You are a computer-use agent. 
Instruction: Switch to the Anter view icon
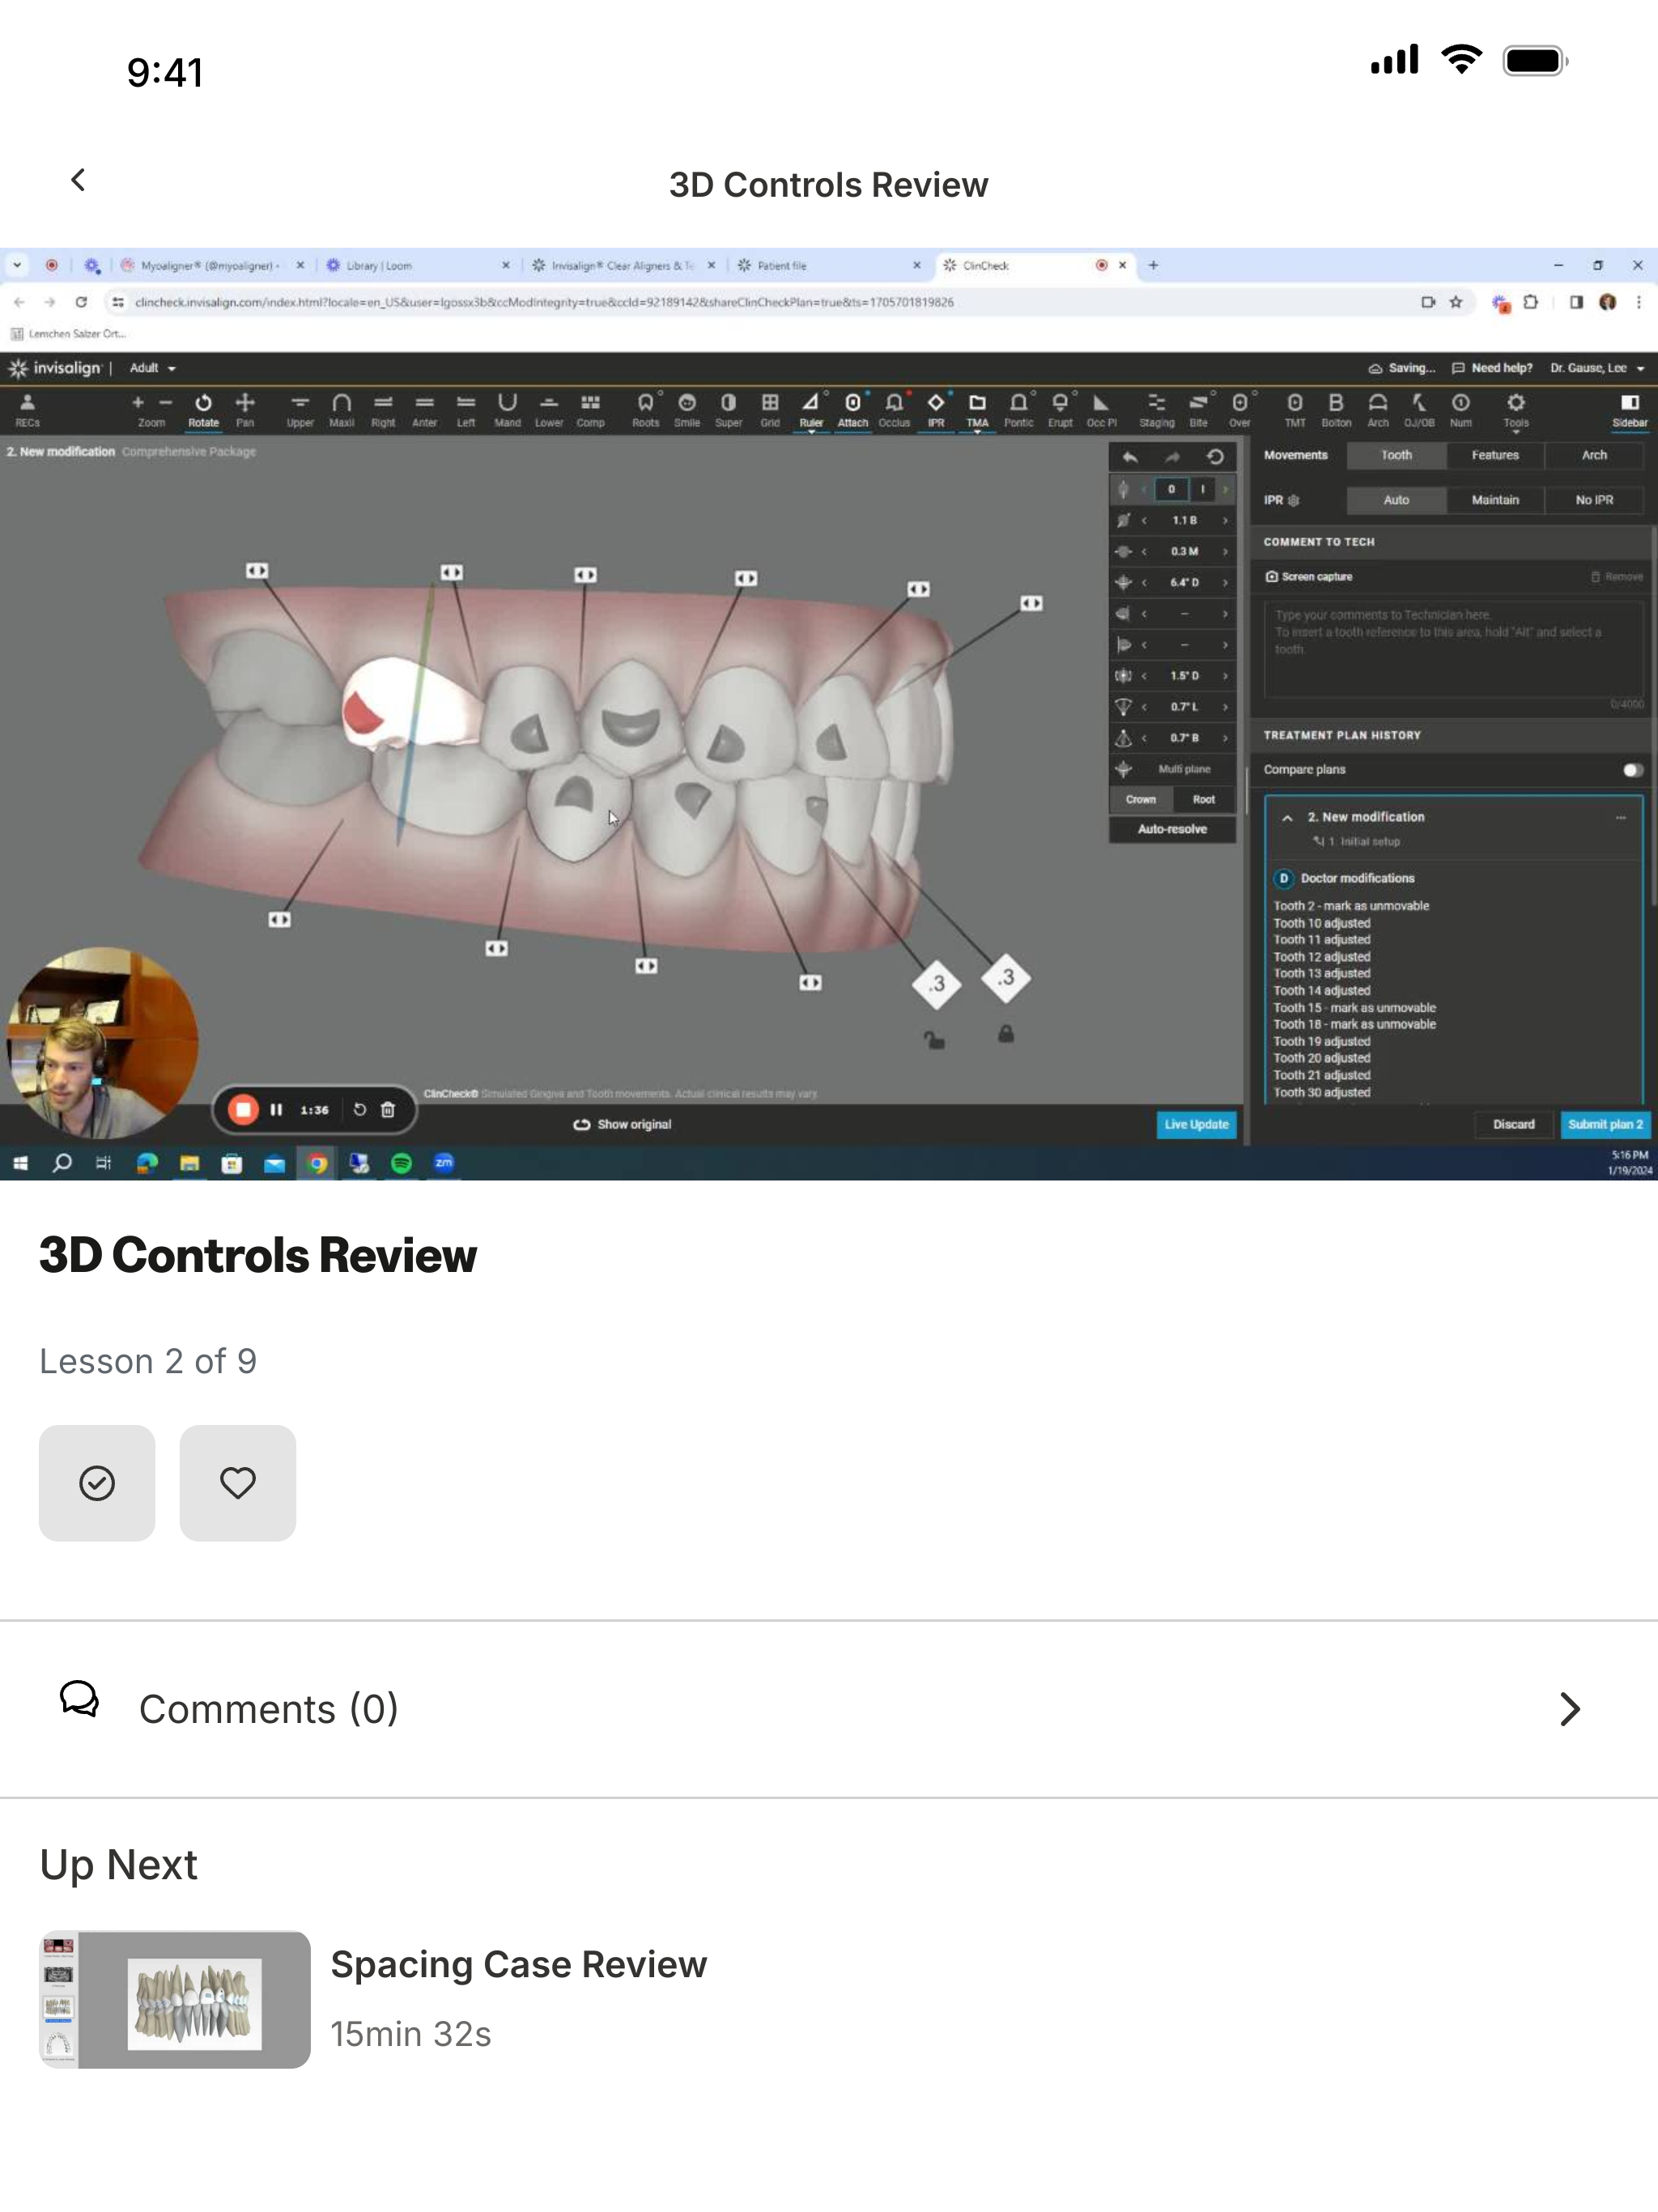click(425, 409)
